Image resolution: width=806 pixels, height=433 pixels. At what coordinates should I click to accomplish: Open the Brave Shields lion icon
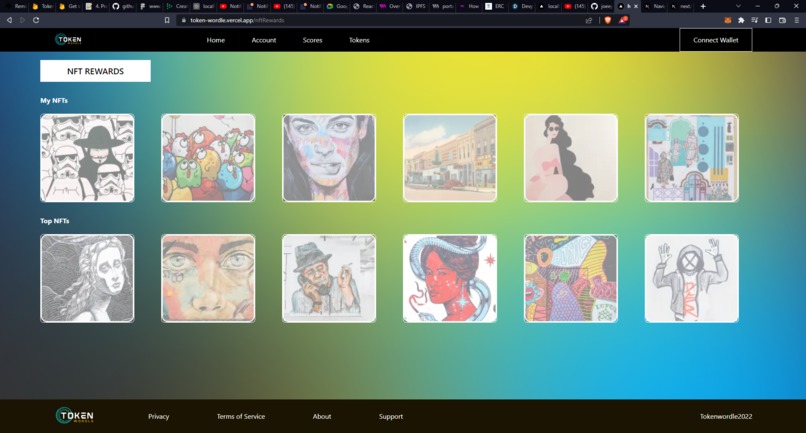click(608, 20)
